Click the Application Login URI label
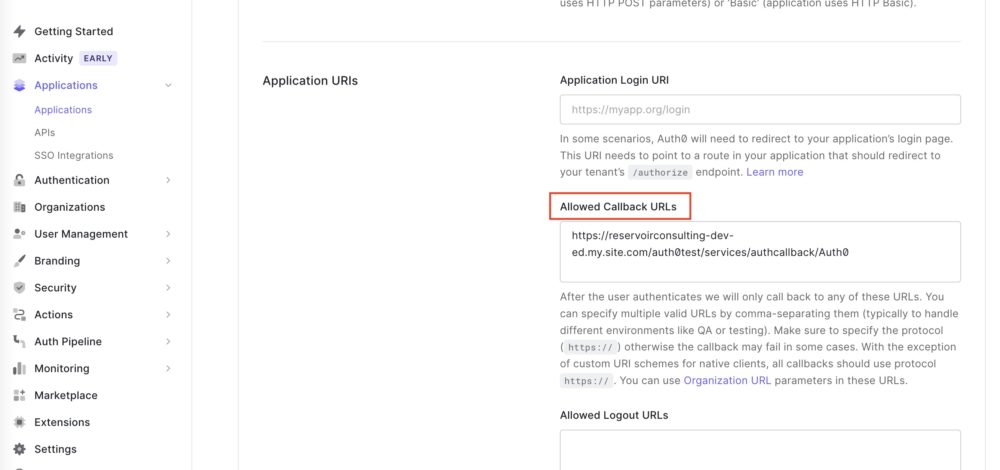The height and width of the screenshot is (470, 1000). point(614,80)
